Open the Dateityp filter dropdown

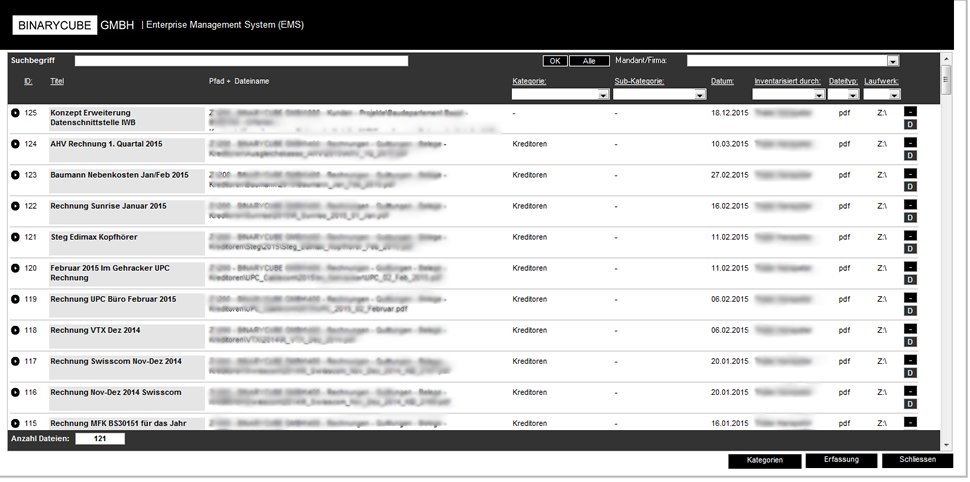853,95
